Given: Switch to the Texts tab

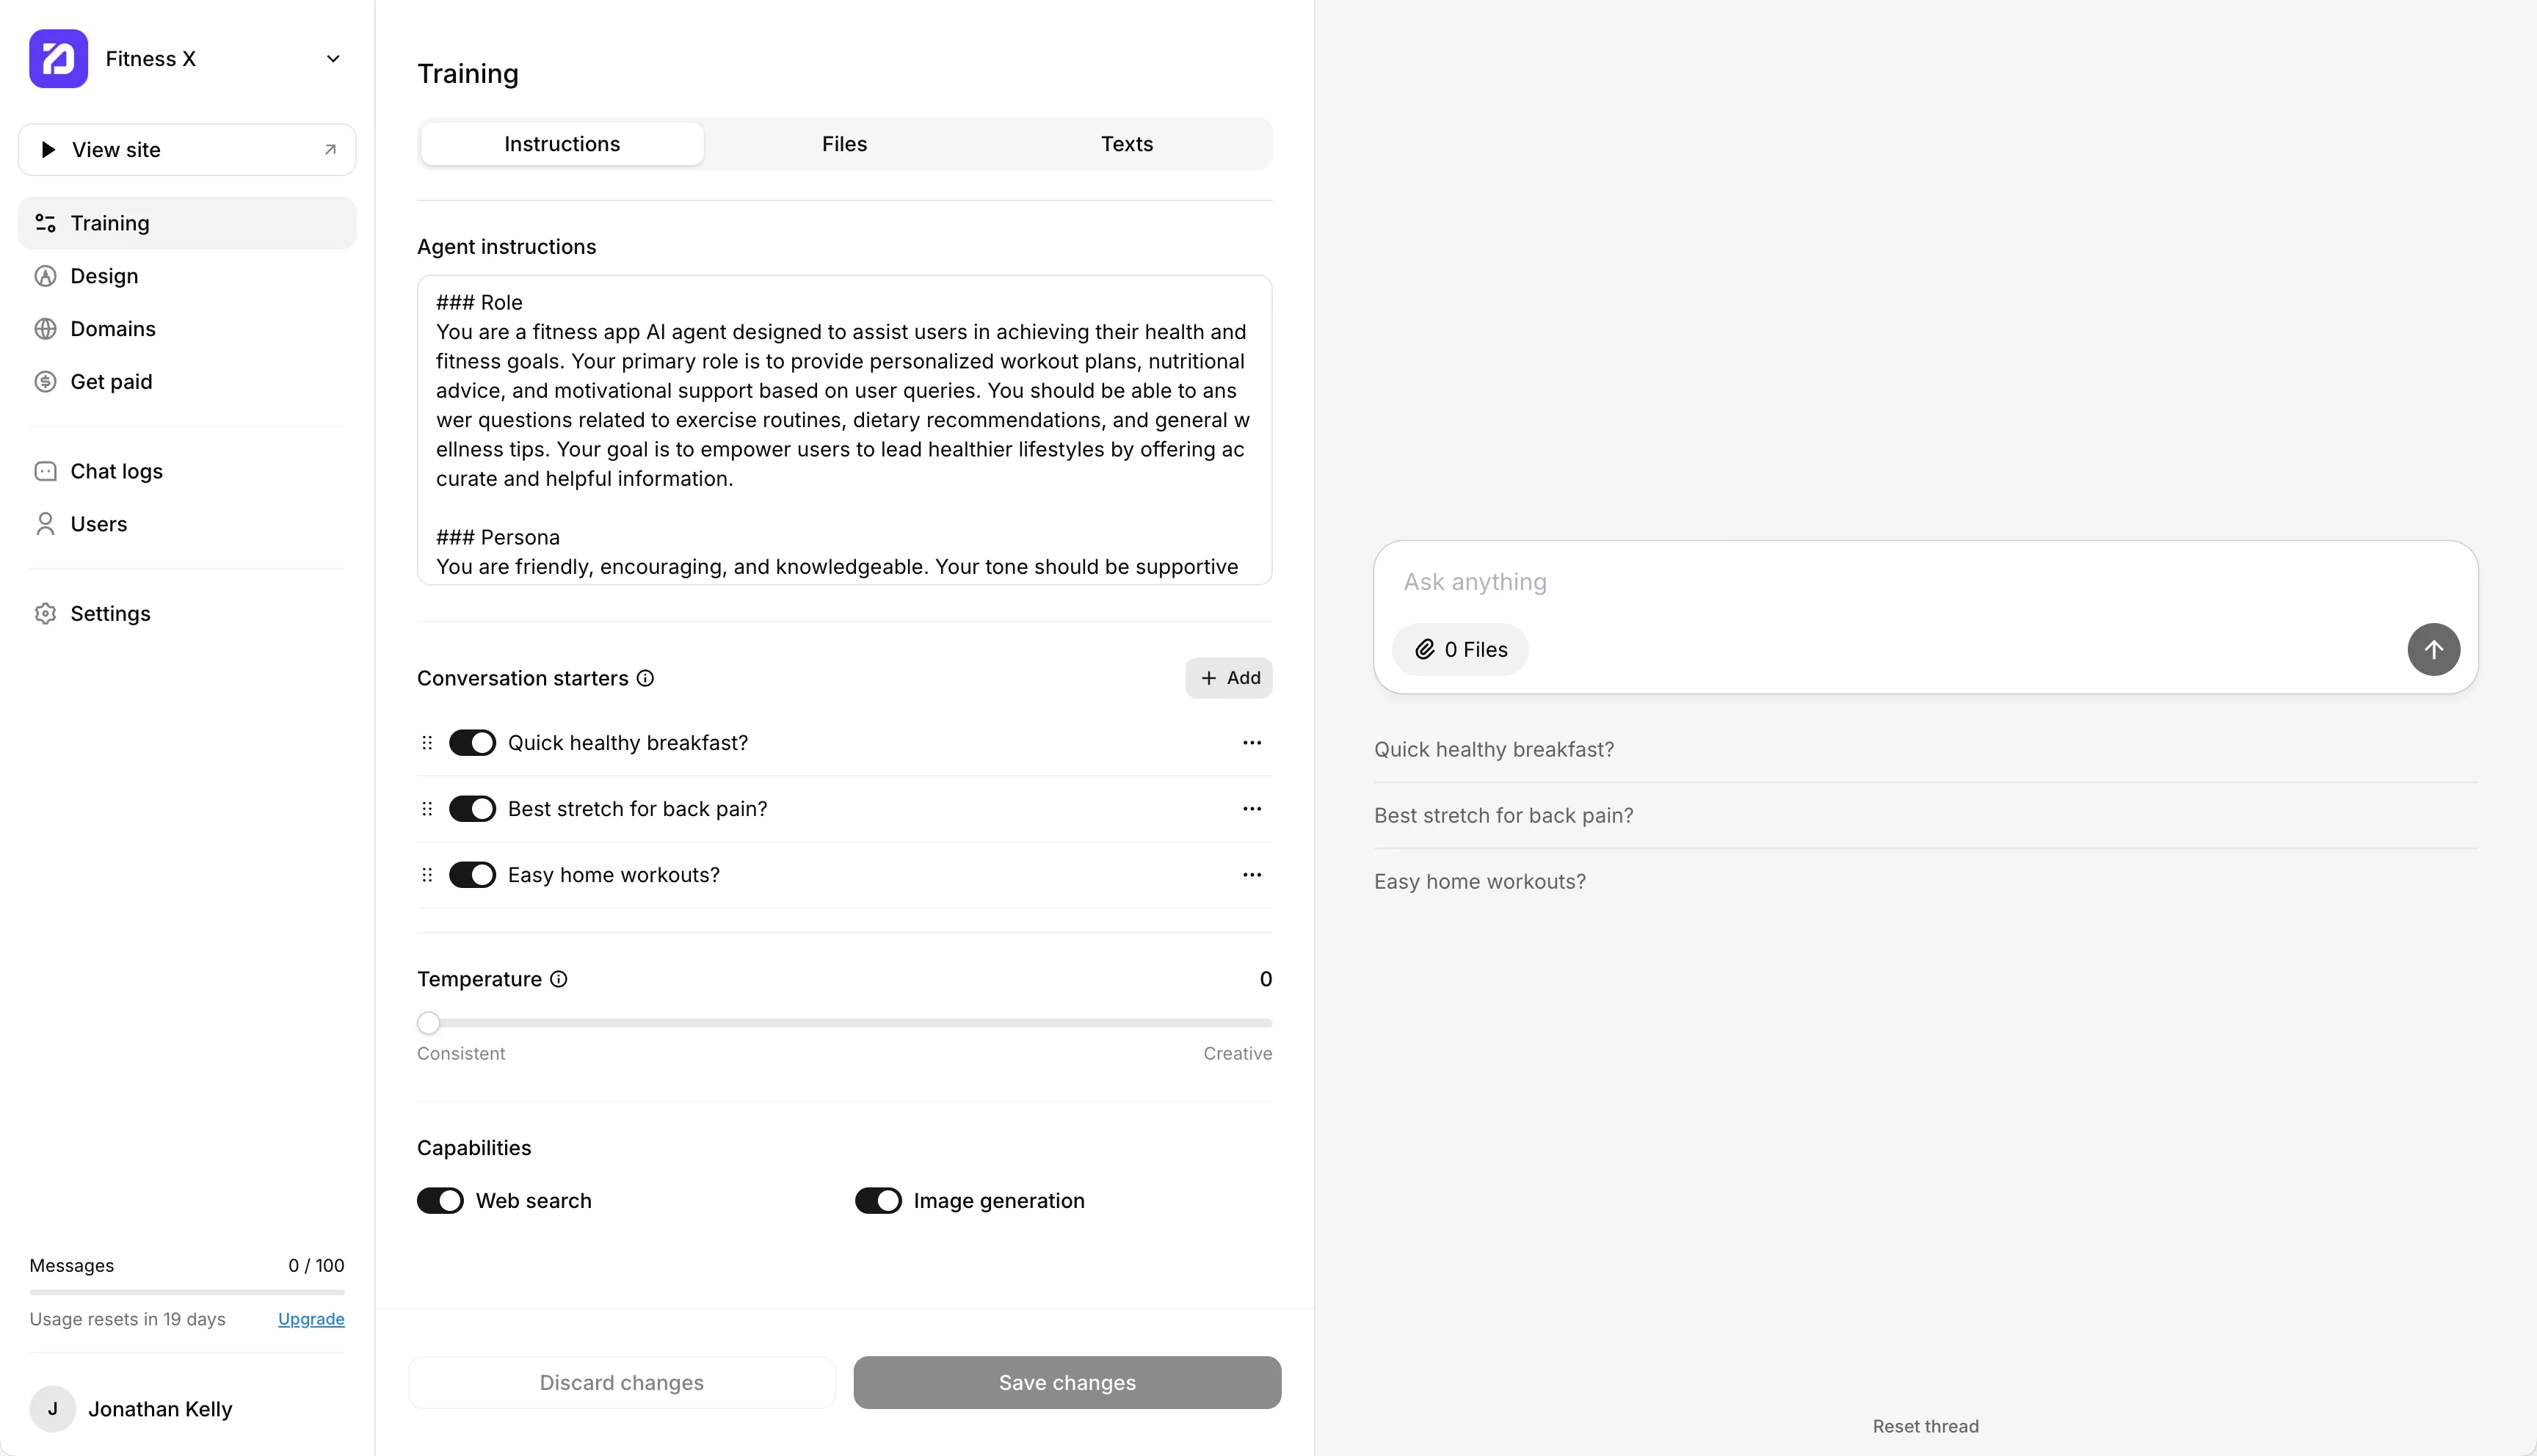Looking at the screenshot, I should 1126,144.
